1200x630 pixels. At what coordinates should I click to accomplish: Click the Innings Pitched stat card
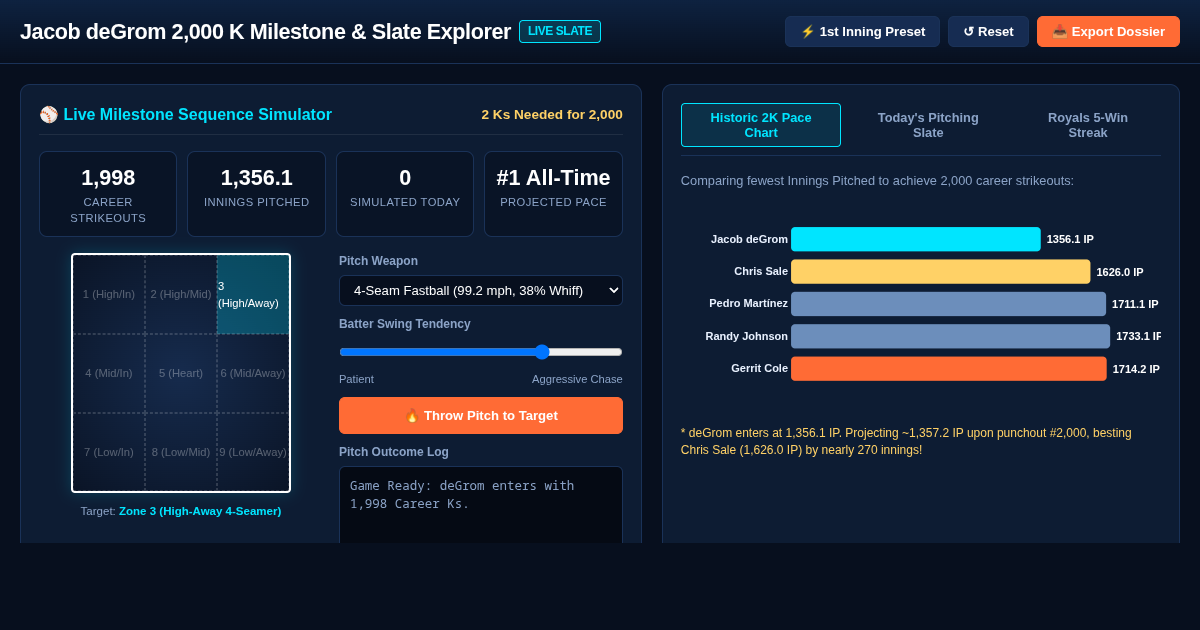257,194
